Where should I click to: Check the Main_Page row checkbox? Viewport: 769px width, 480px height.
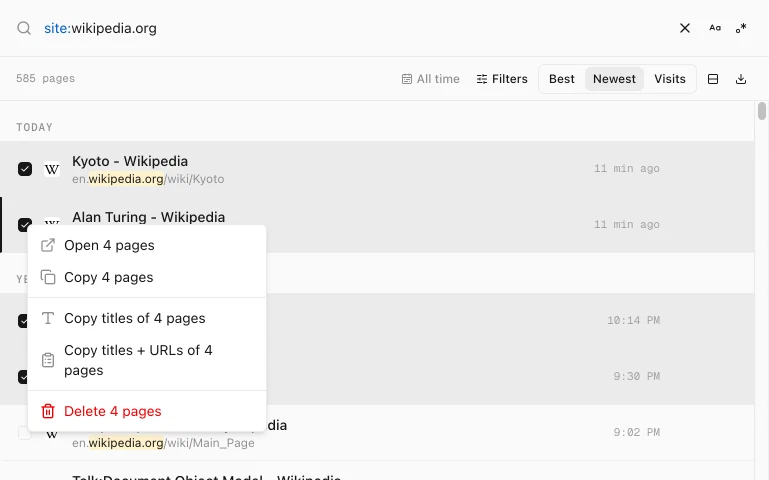tap(25, 433)
